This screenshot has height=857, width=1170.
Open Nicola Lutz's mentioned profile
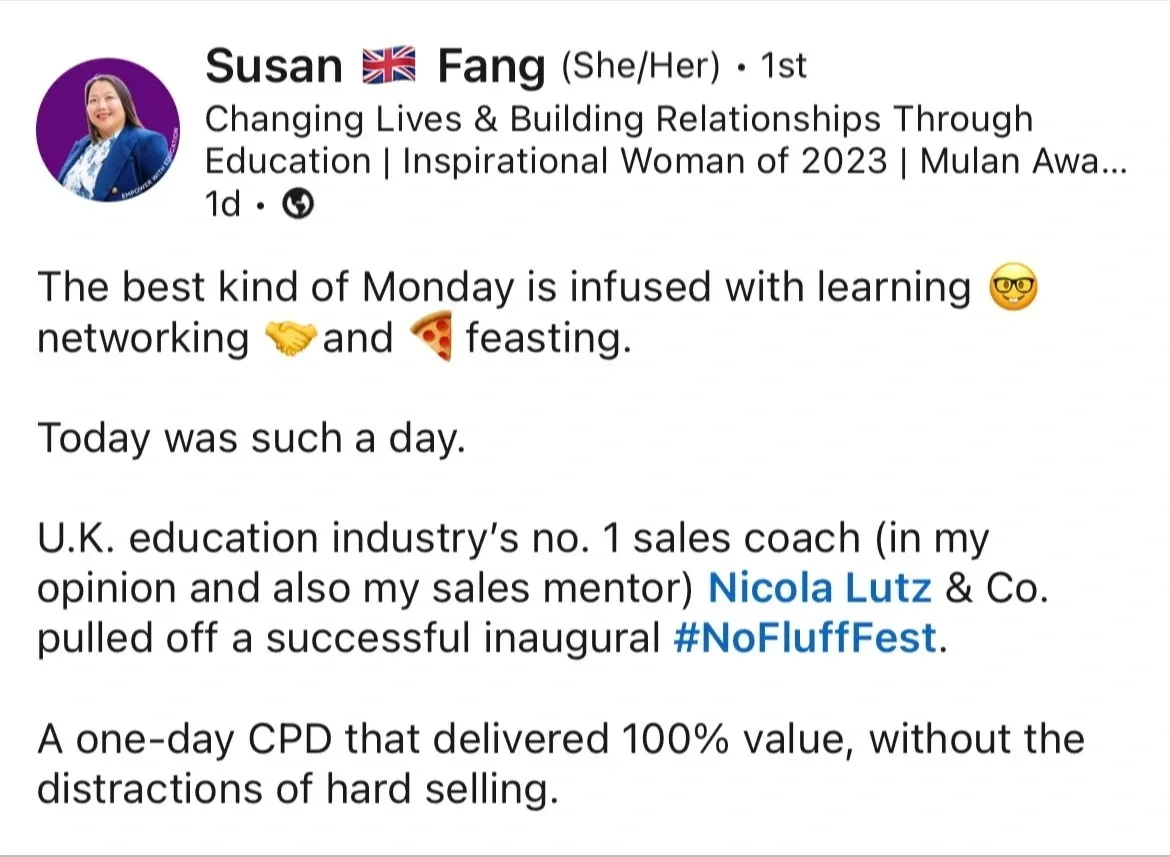click(x=819, y=588)
